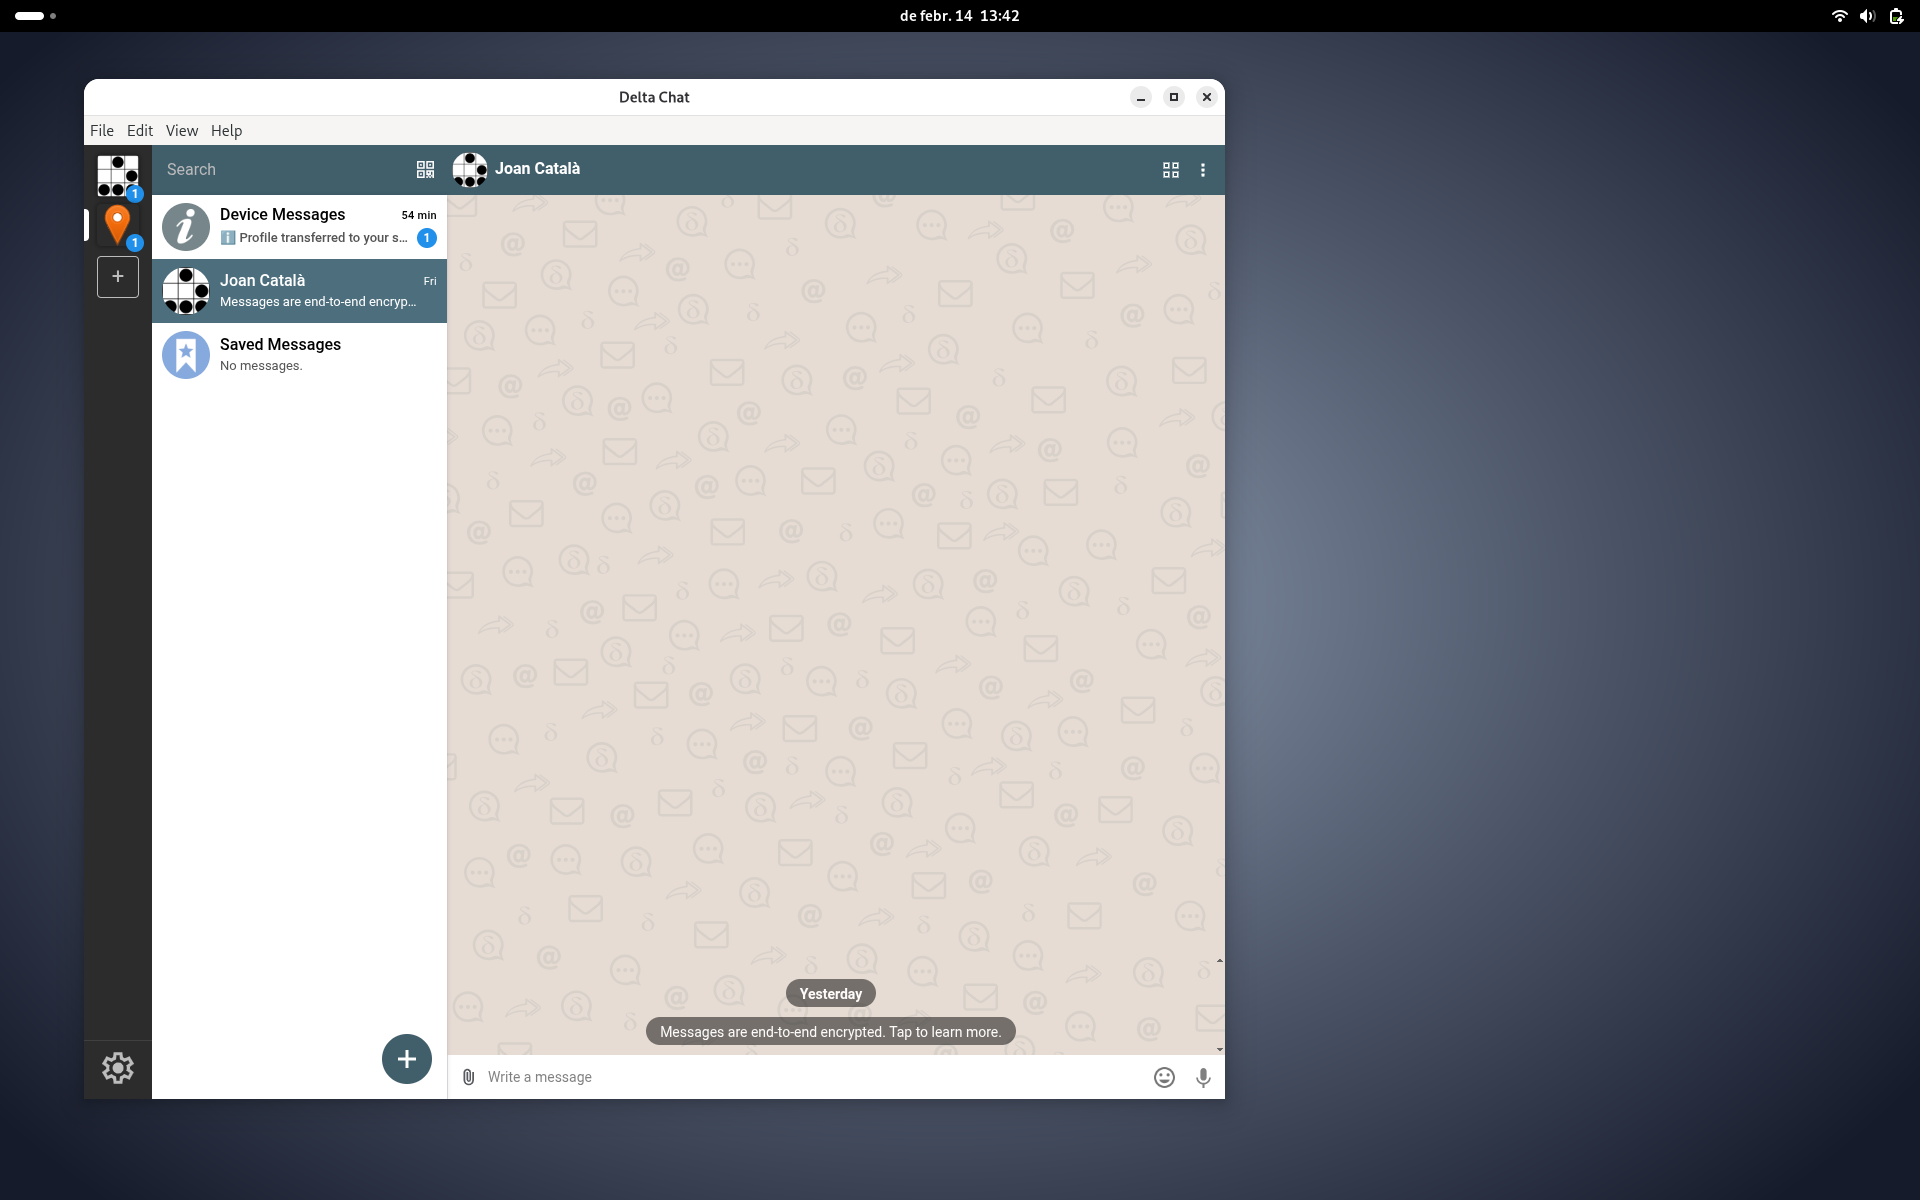Click the scroll-down arrow in the chat view
The height and width of the screenshot is (1200, 1920).
point(1218,1049)
